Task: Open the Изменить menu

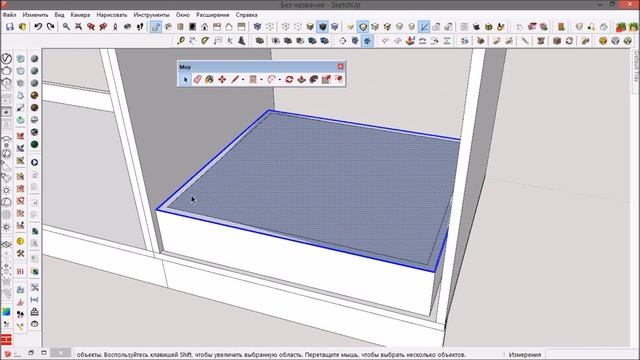Action: [36, 15]
